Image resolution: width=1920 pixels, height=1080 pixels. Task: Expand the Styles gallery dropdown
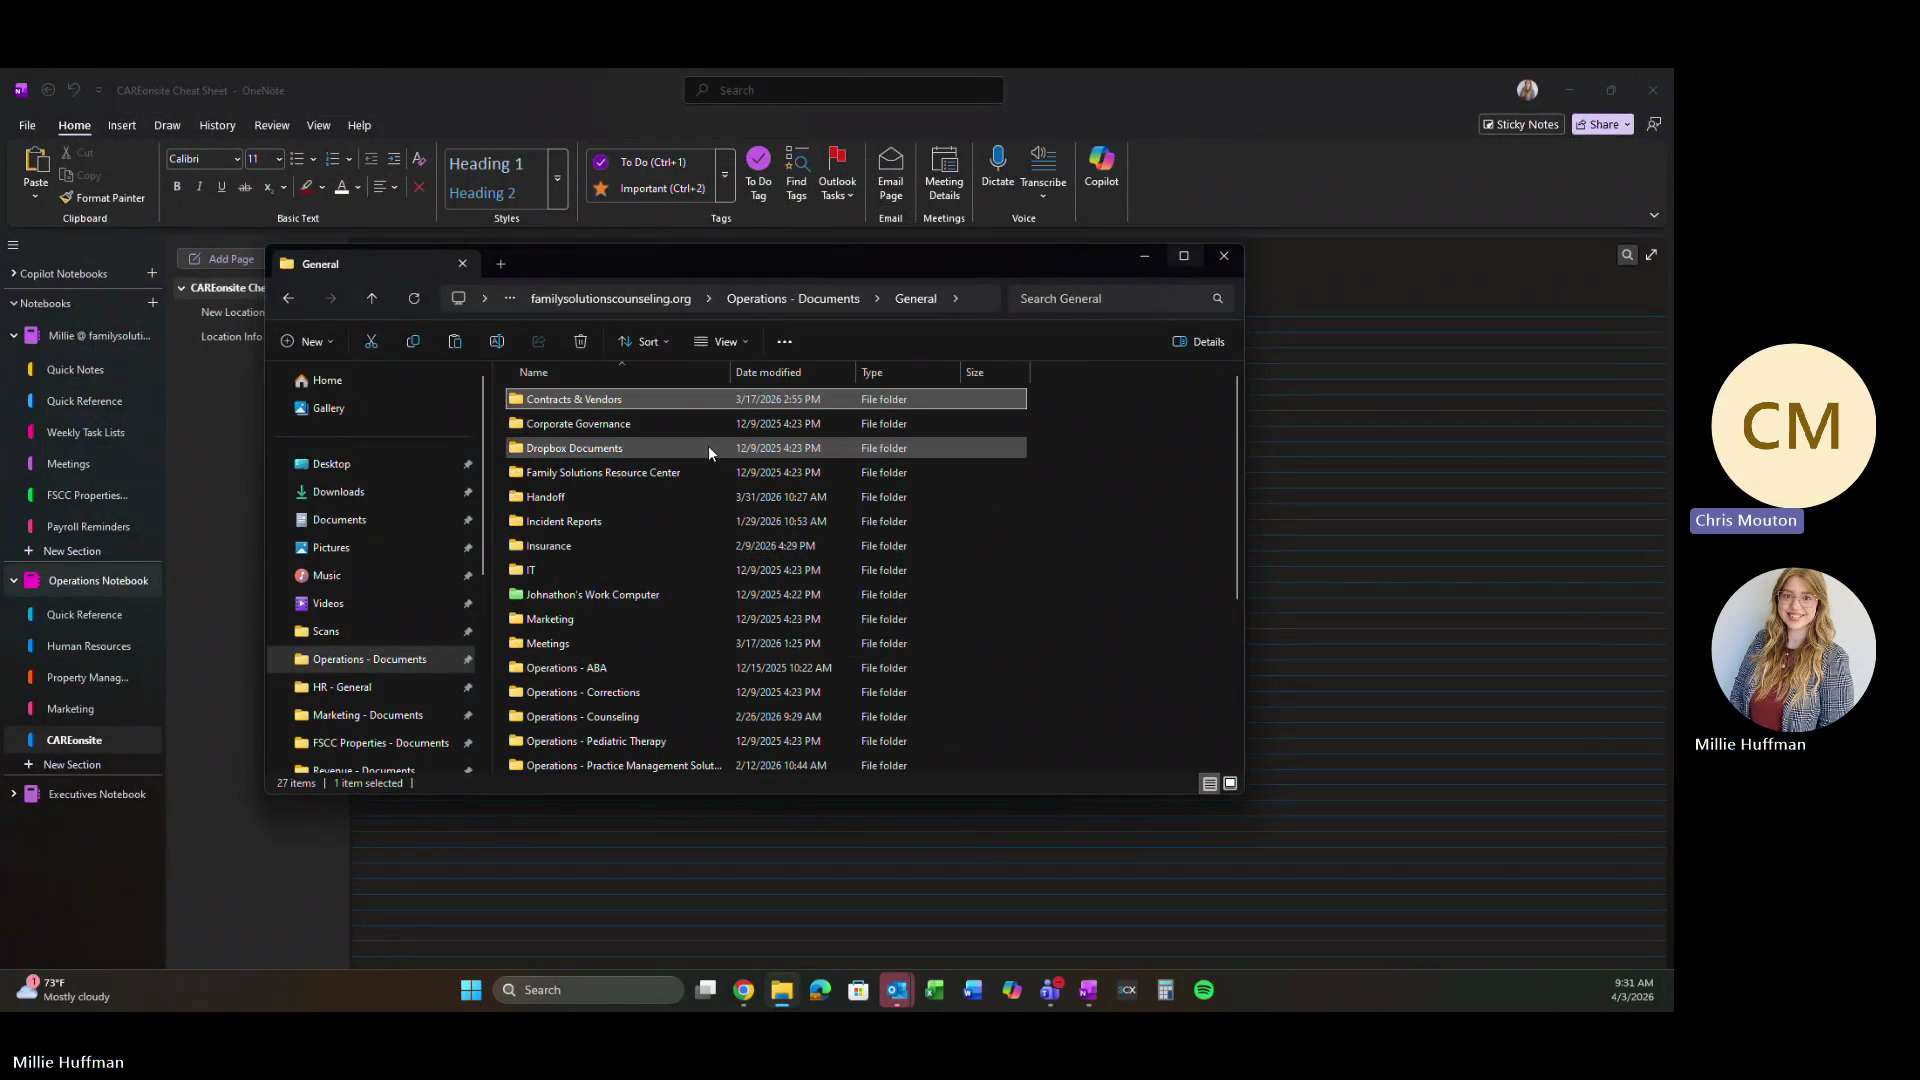tap(557, 179)
